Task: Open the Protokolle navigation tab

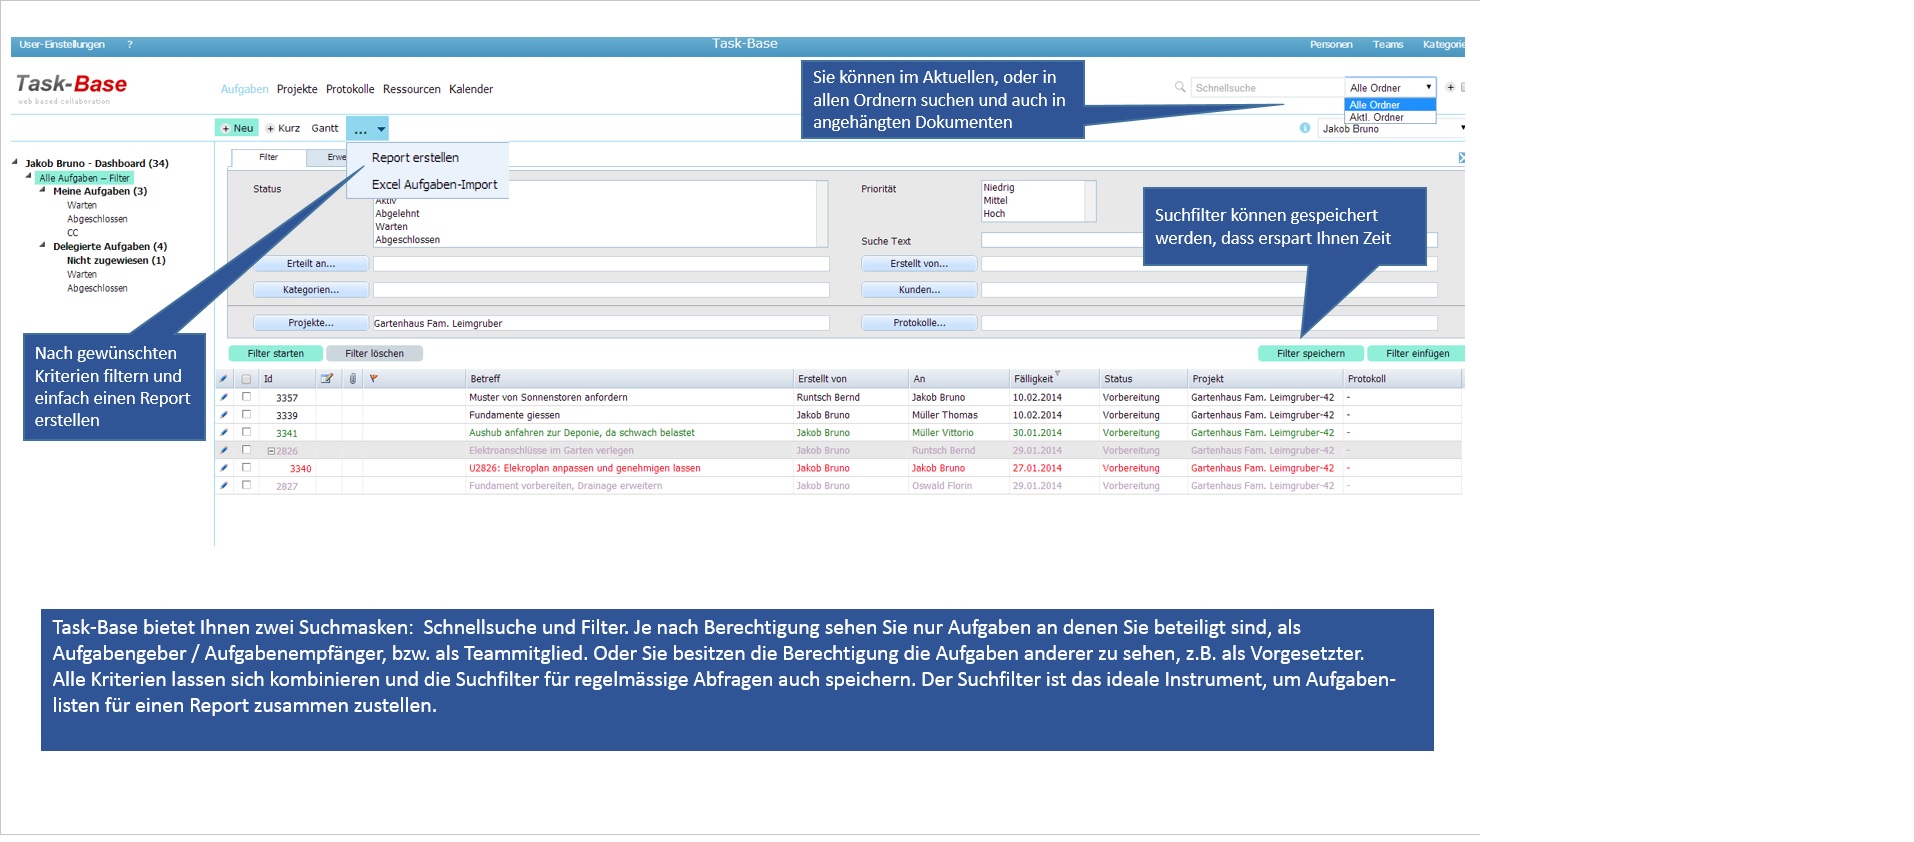Action: click(350, 89)
